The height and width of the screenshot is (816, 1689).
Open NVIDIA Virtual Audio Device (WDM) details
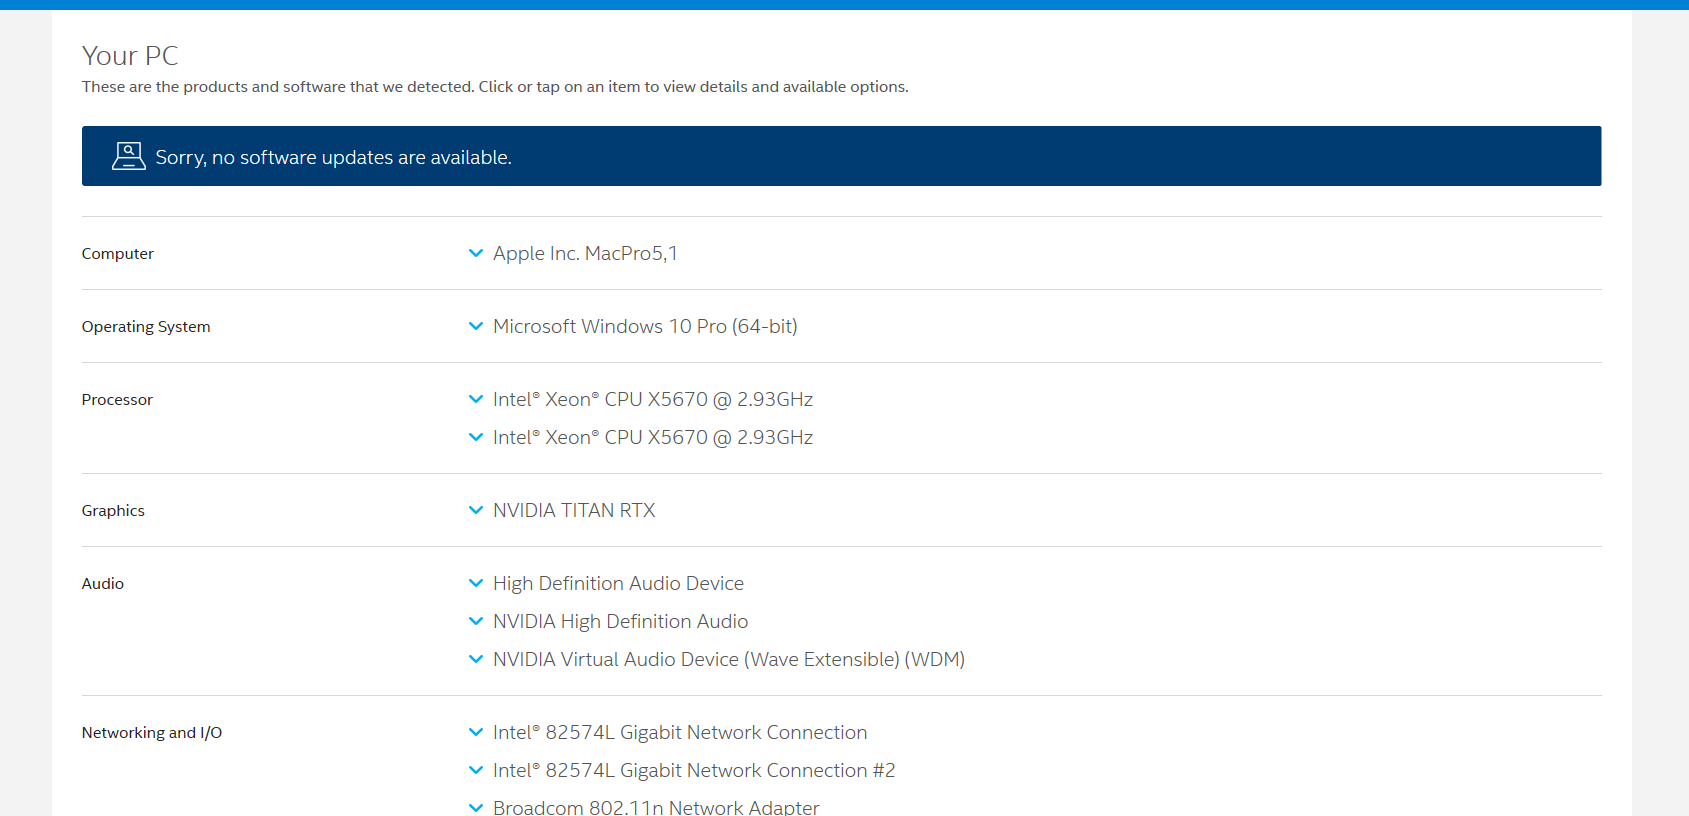point(729,659)
